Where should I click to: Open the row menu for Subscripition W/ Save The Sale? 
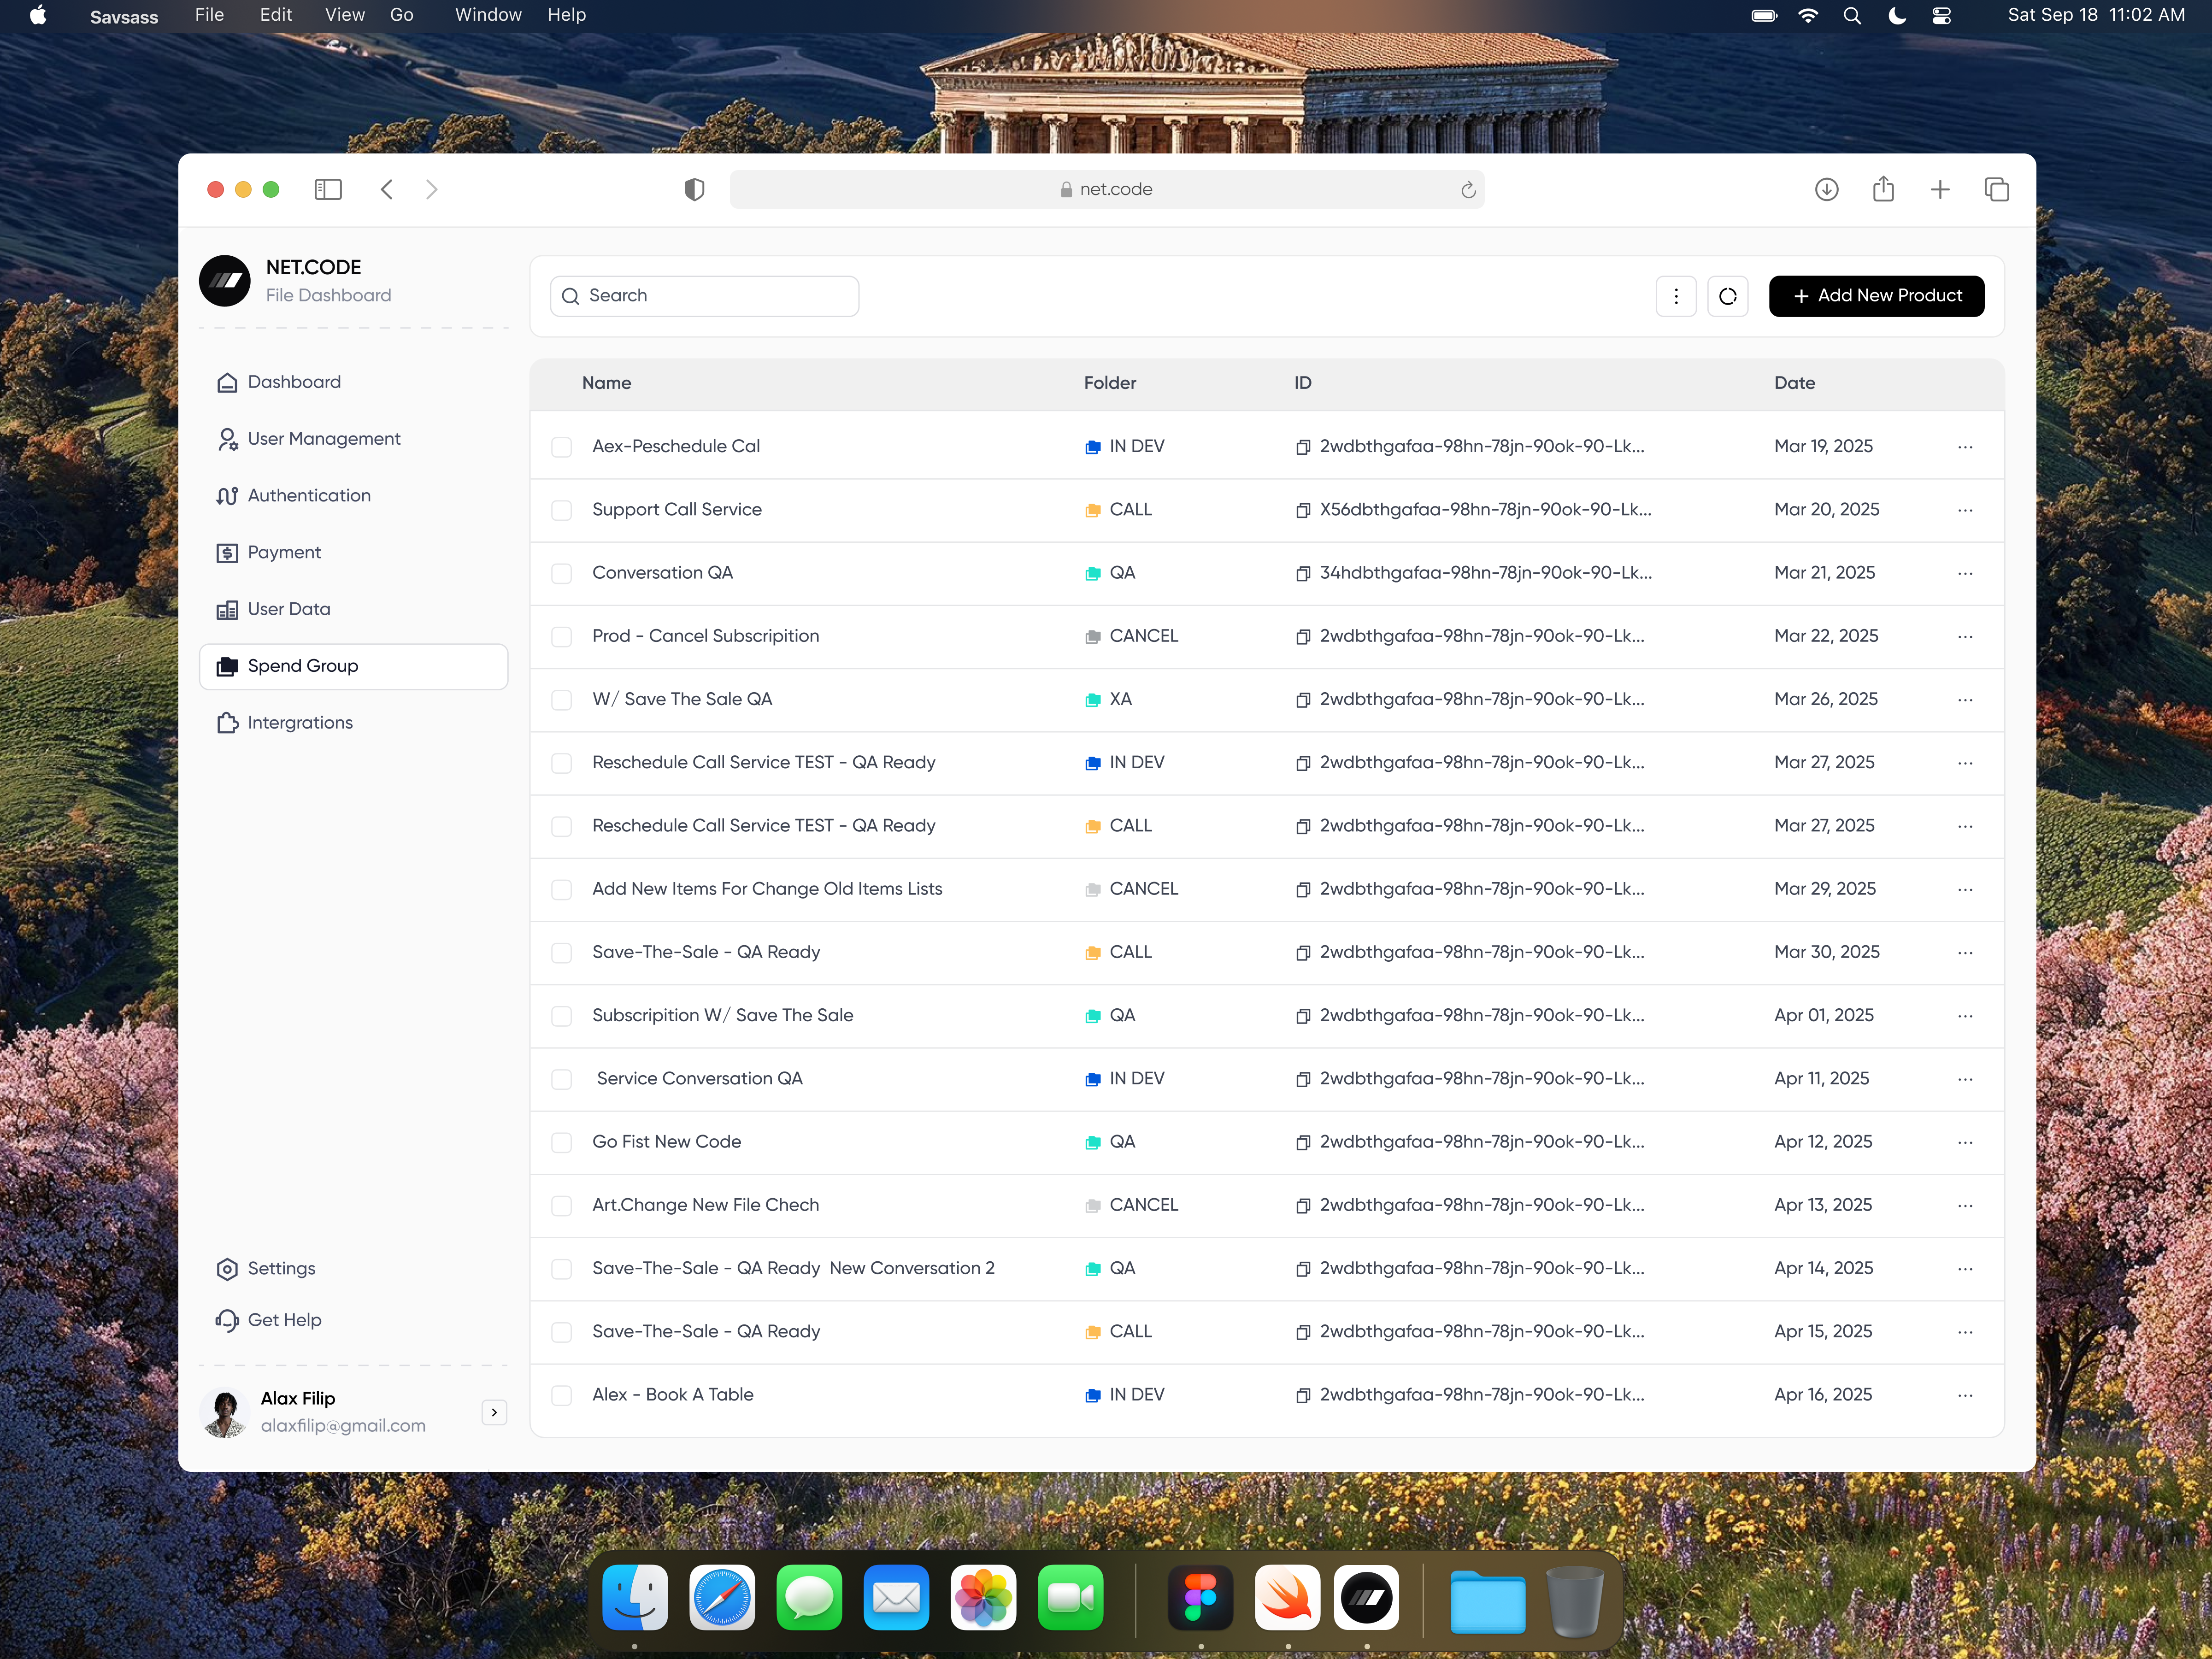pos(1965,1016)
